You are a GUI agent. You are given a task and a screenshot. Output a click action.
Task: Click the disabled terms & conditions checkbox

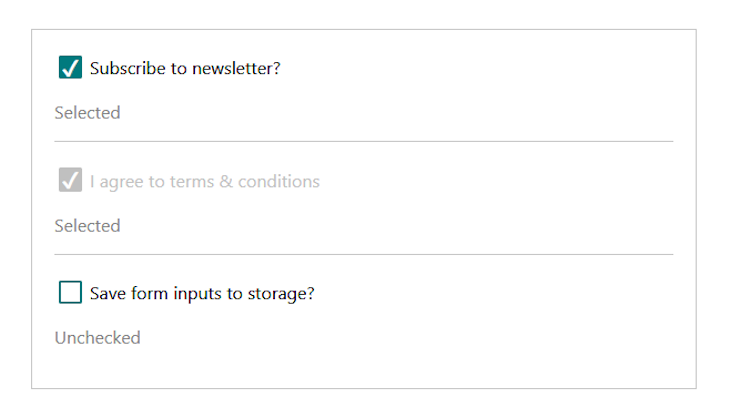70,181
